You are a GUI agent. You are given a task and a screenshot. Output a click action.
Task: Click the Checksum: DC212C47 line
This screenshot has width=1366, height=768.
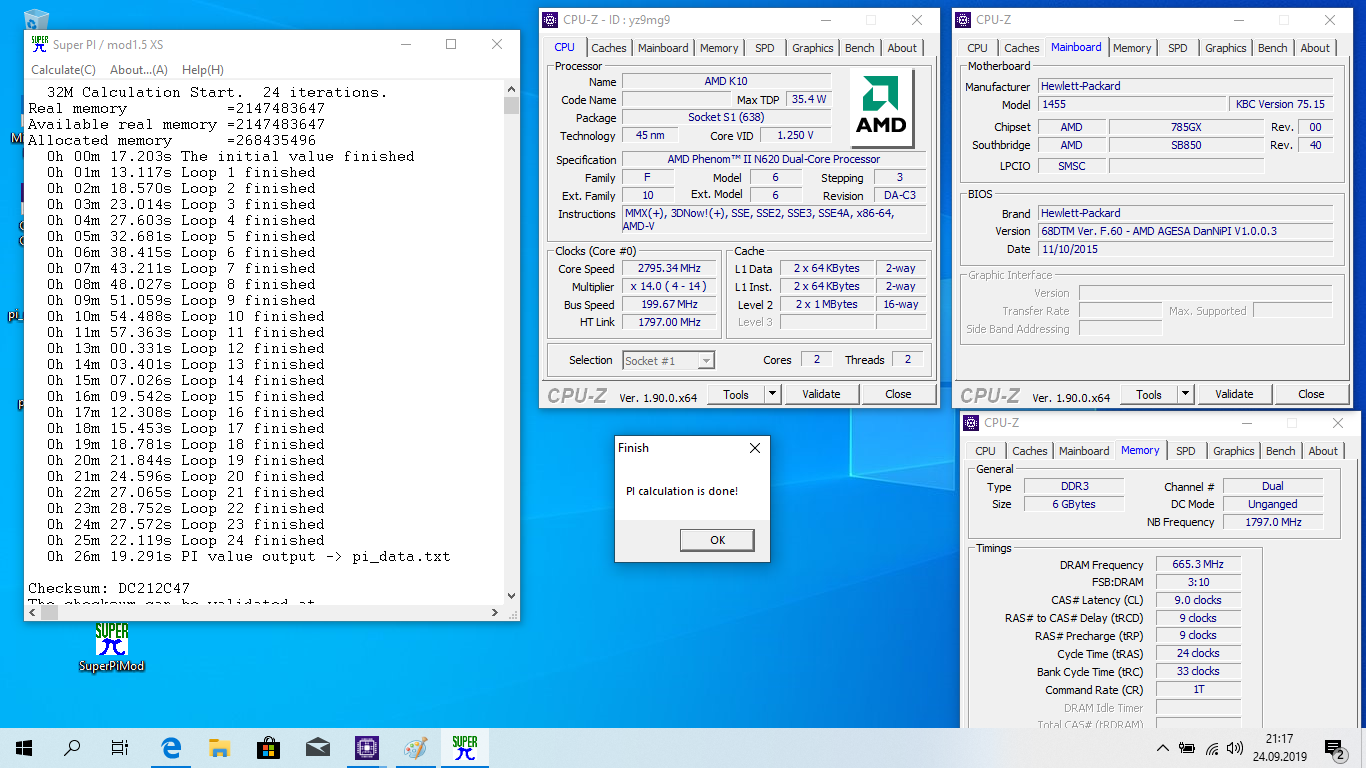pos(108,588)
